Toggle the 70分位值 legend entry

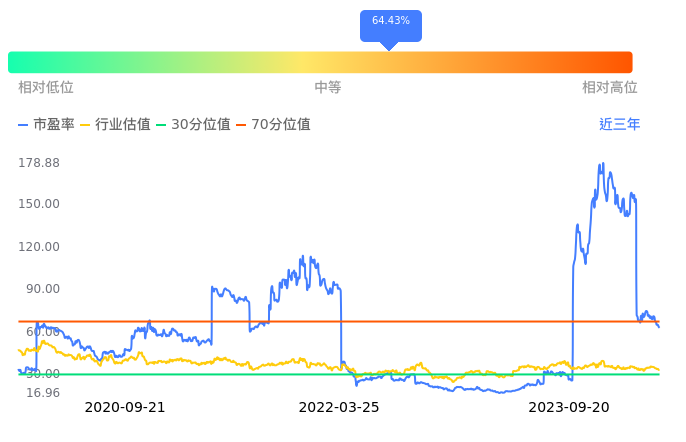pos(273,125)
